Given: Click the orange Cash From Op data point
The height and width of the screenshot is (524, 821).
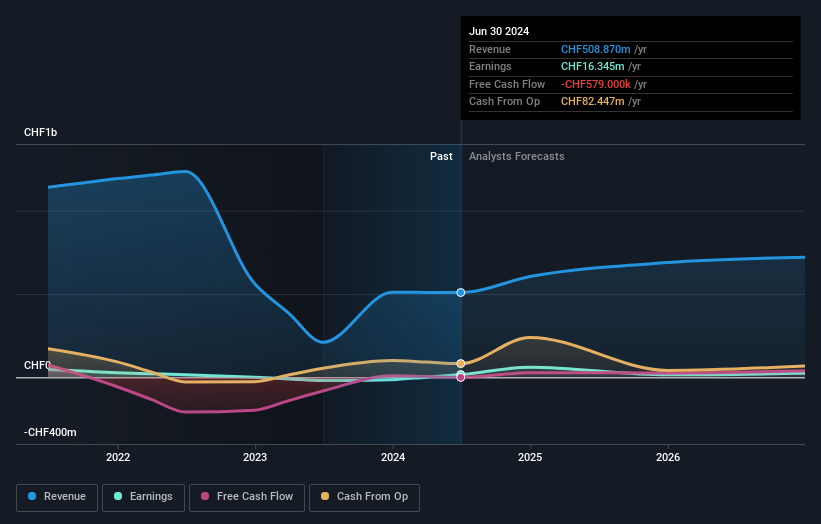Looking at the screenshot, I should pos(461,363).
